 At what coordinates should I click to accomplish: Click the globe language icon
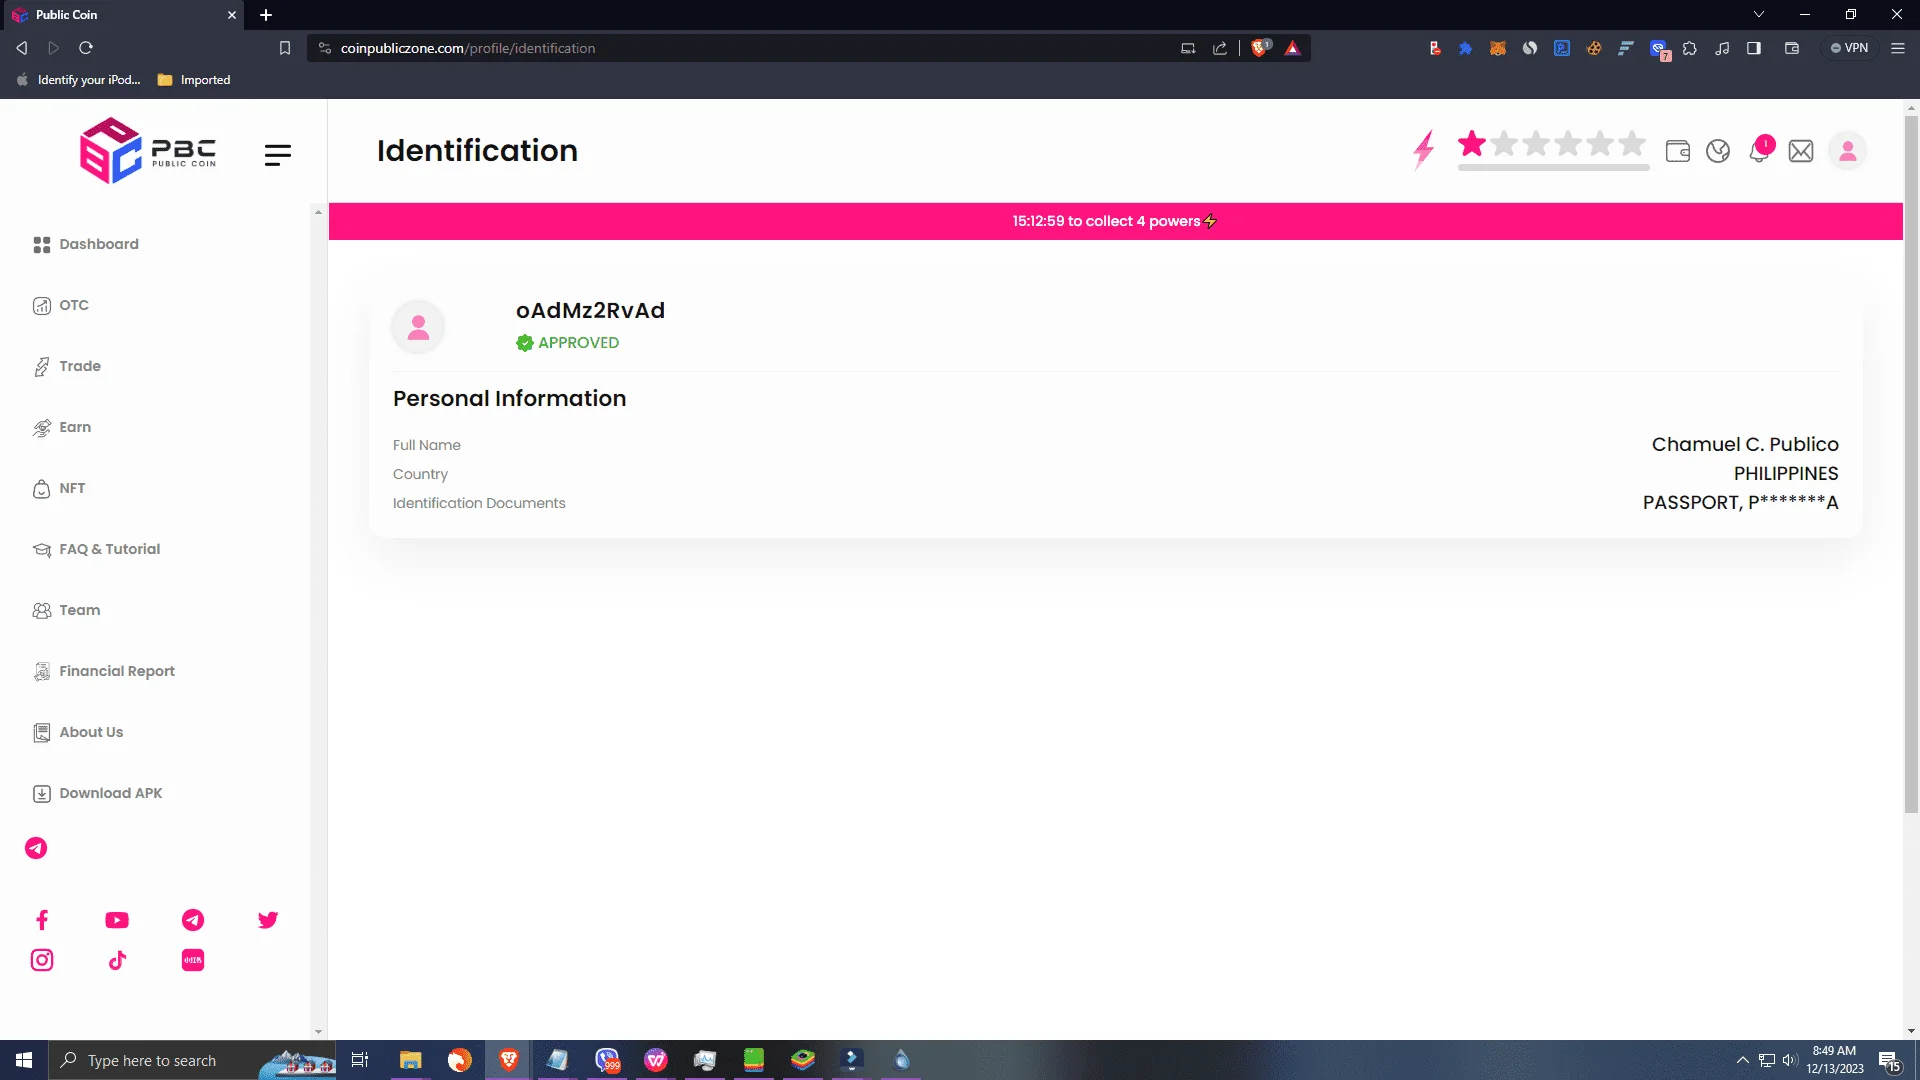pos(1718,151)
